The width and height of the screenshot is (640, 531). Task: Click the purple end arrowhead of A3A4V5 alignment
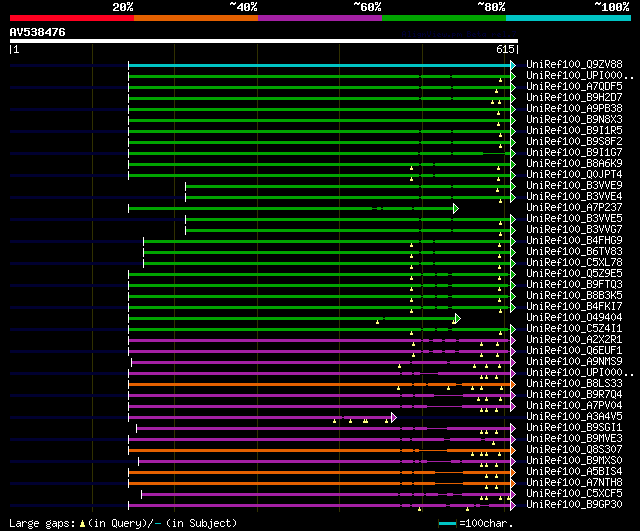click(x=394, y=418)
